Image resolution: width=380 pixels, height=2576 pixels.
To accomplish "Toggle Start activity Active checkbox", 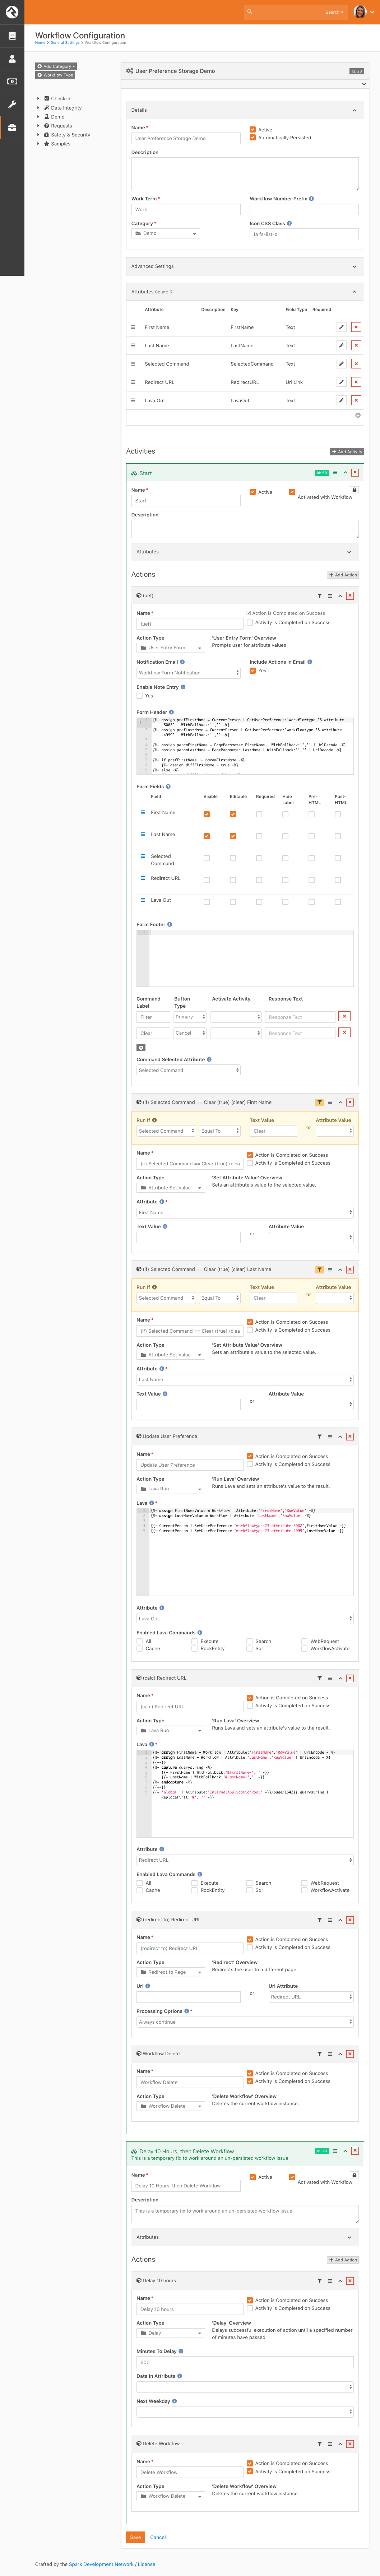I will 252,492.
